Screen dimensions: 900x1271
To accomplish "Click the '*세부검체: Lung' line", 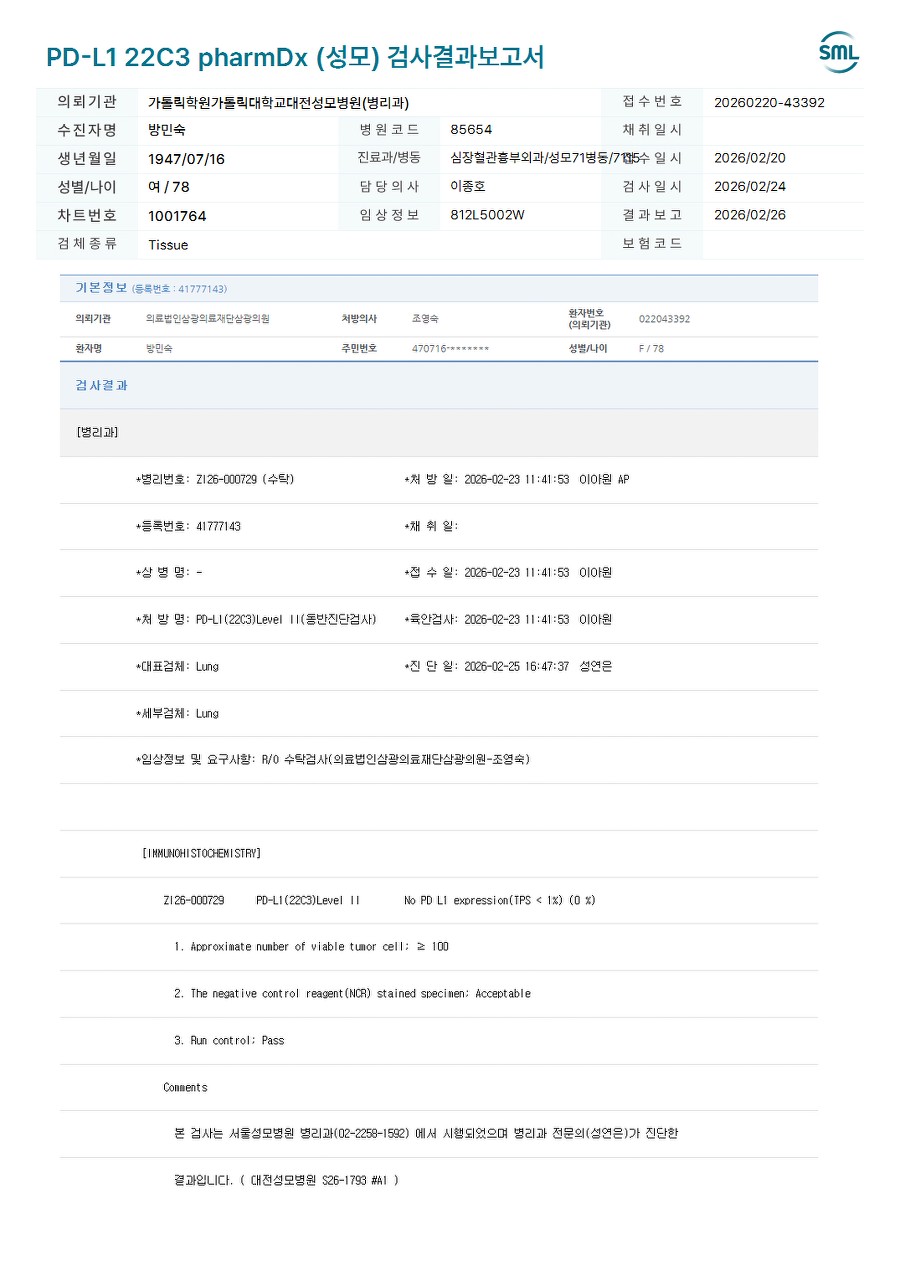I will (177, 713).
